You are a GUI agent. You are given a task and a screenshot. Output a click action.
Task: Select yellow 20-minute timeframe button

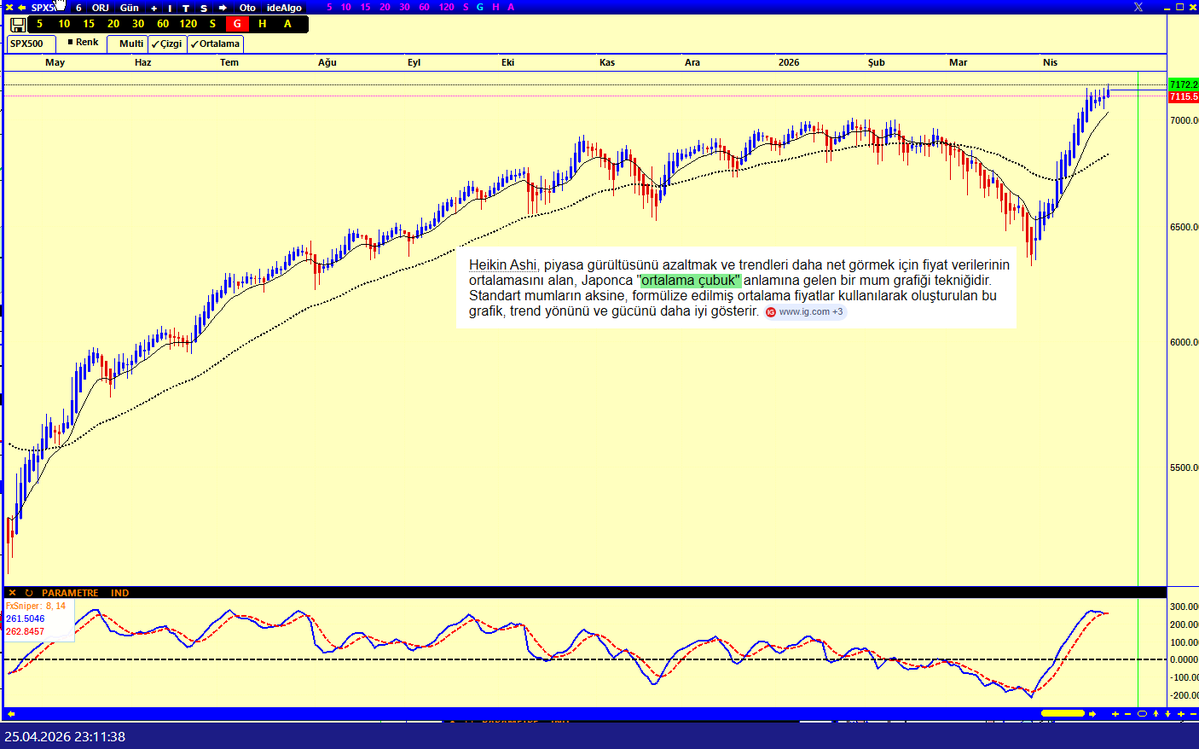(113, 24)
